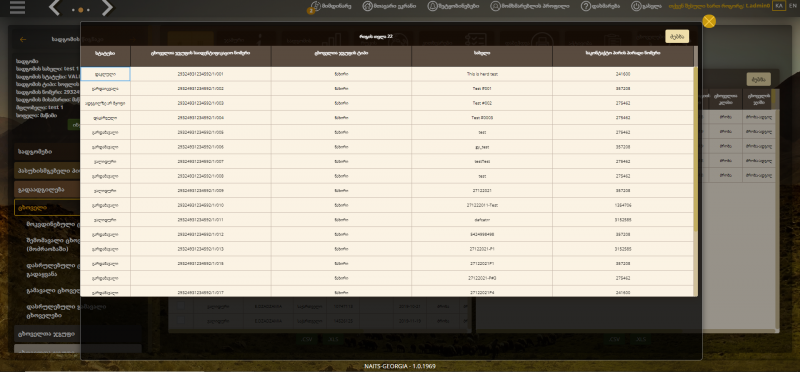Select group ID ending /1/007

tap(201, 161)
